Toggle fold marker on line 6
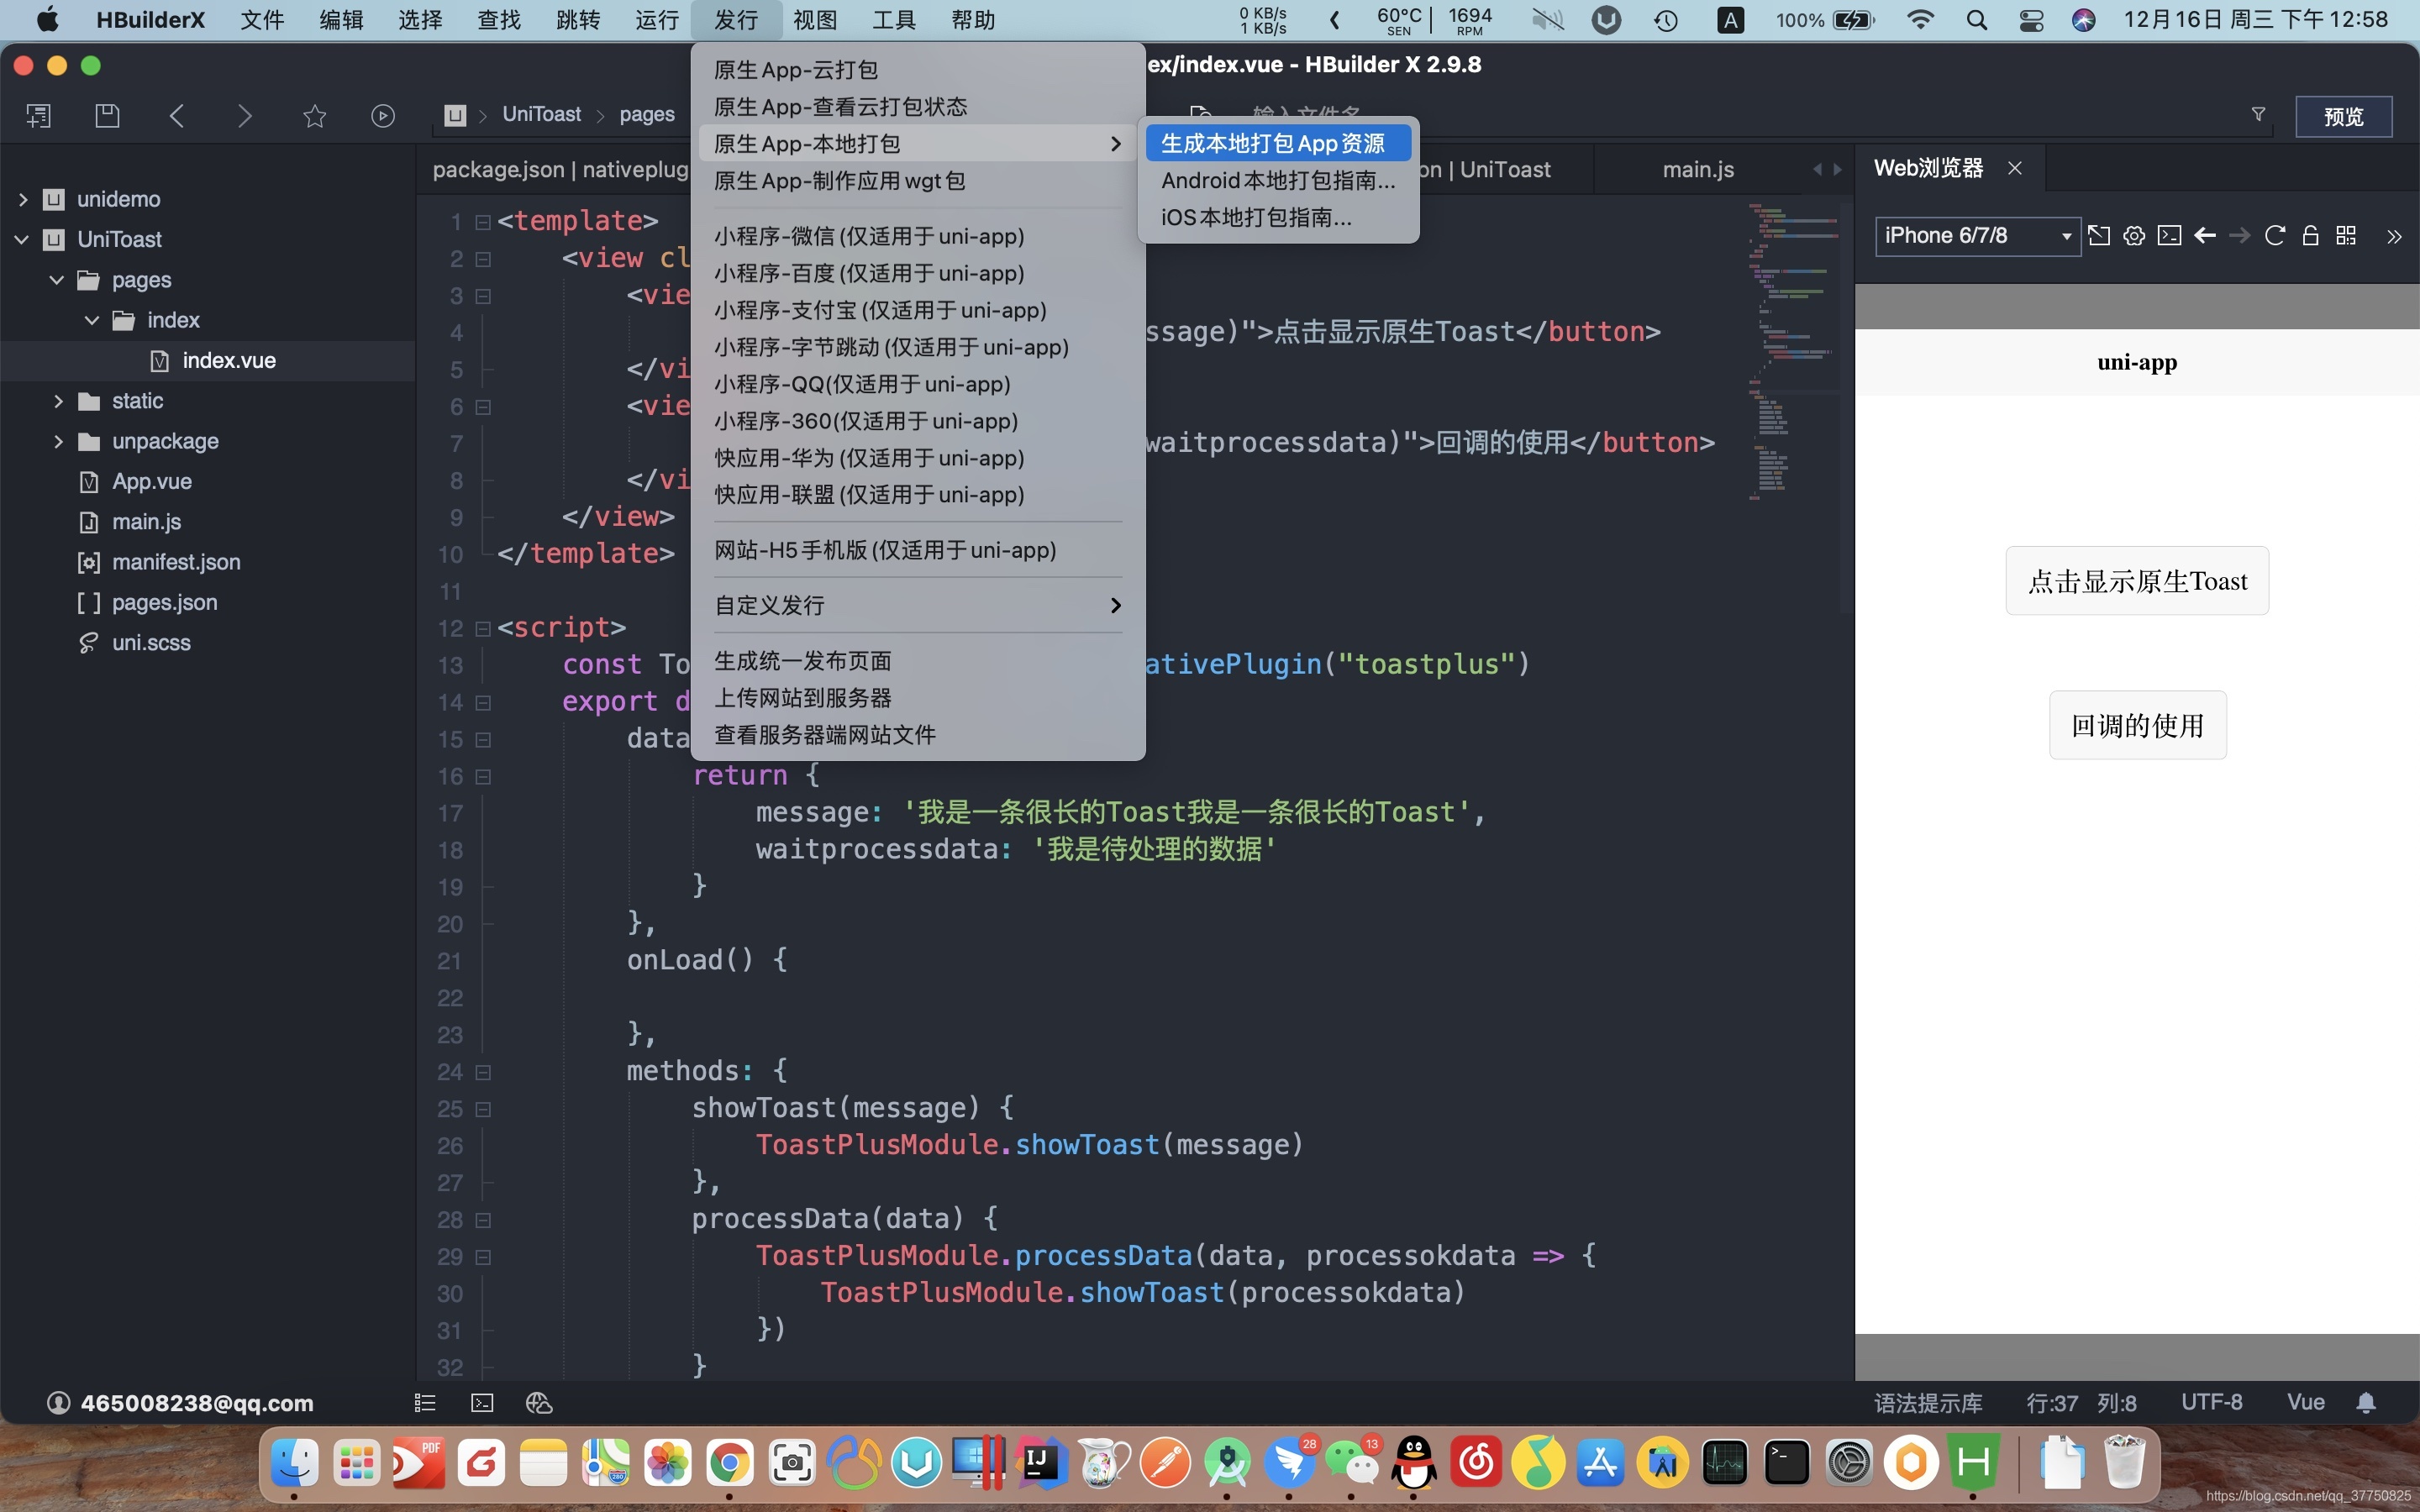 click(x=483, y=407)
